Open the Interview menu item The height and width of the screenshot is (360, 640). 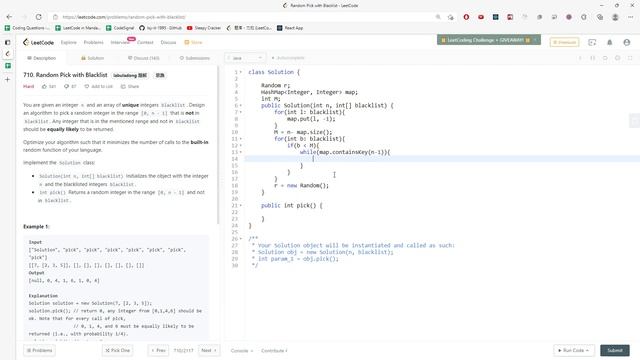tap(120, 42)
